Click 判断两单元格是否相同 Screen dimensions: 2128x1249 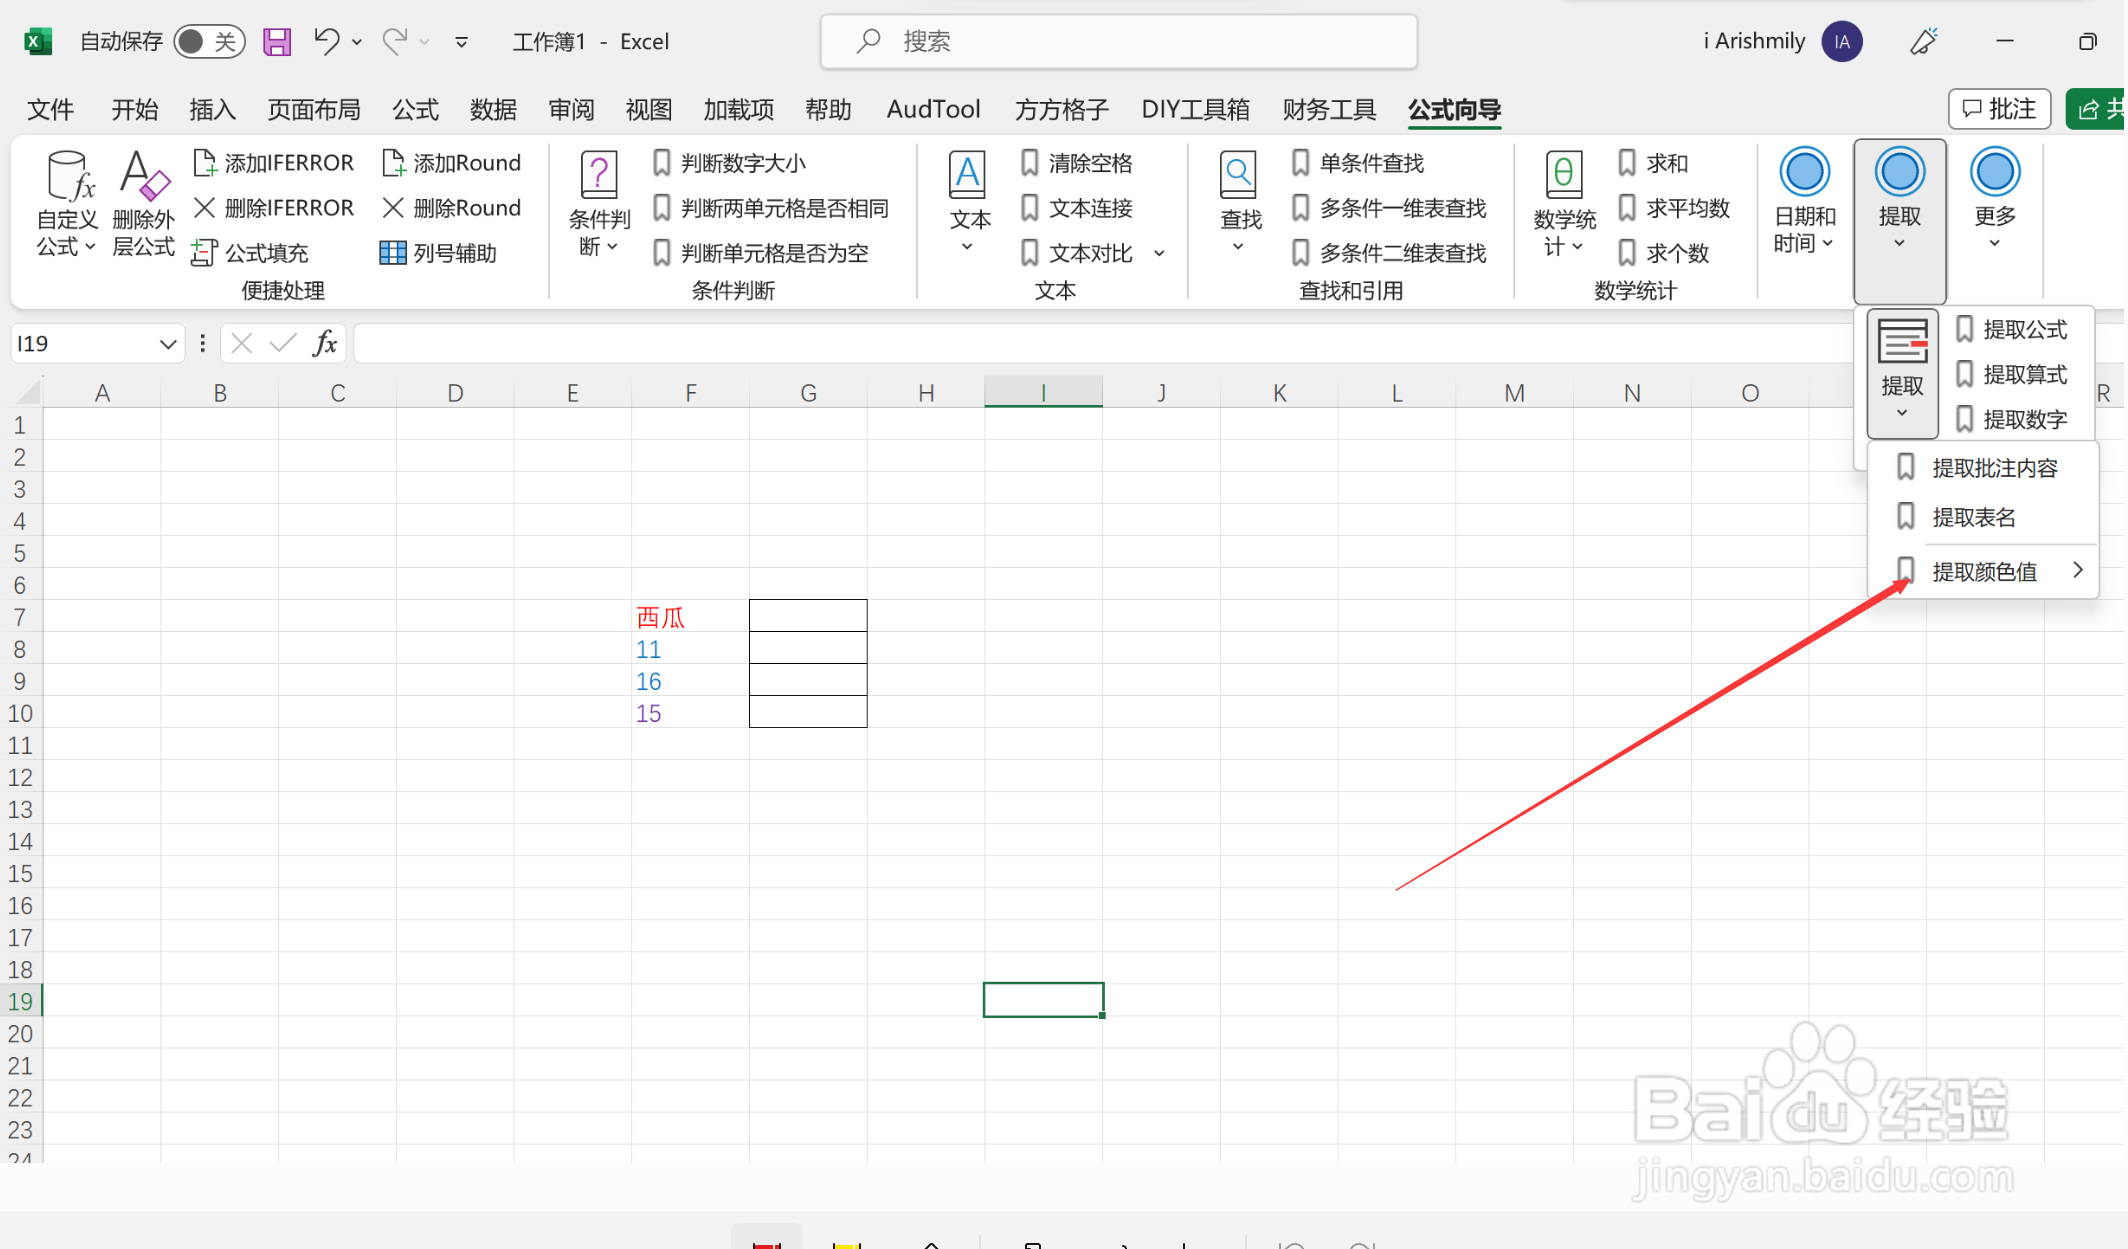[770, 208]
